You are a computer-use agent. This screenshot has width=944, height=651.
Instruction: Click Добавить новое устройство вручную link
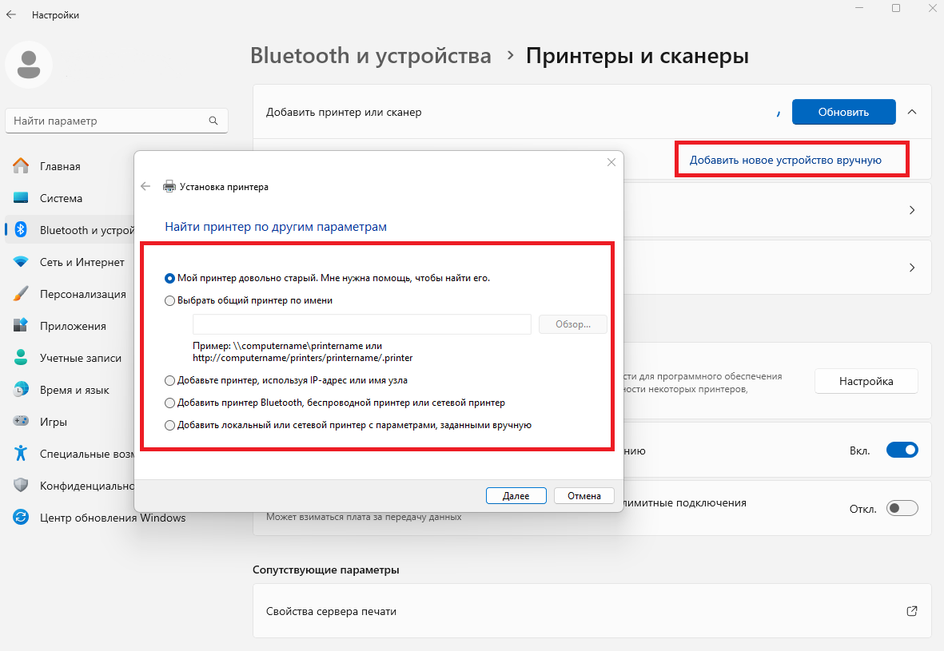click(785, 160)
